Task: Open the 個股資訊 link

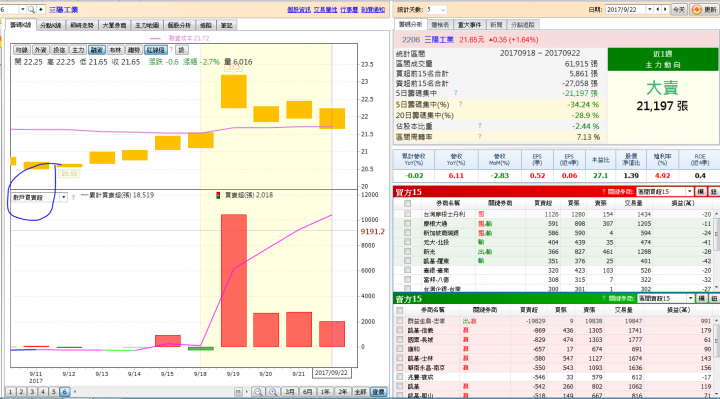Action: coord(299,10)
